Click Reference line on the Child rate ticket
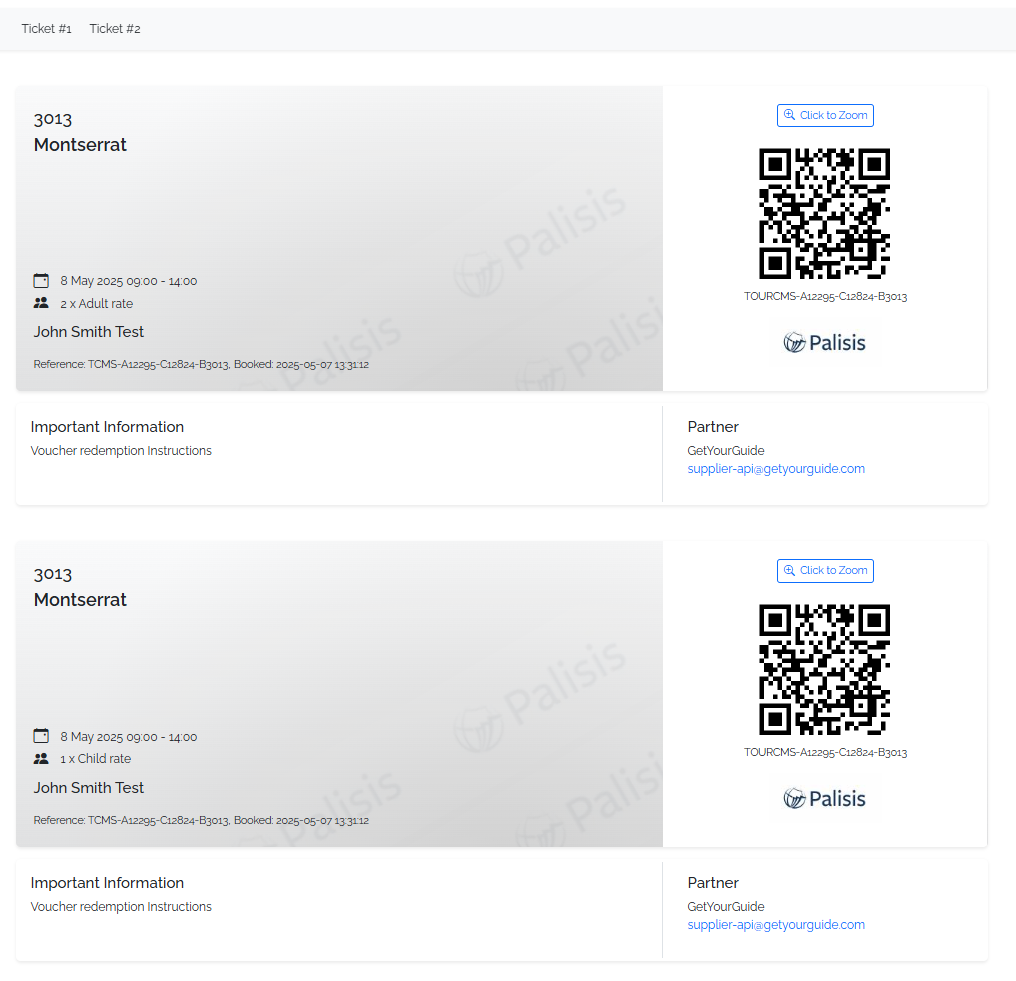 (201, 820)
